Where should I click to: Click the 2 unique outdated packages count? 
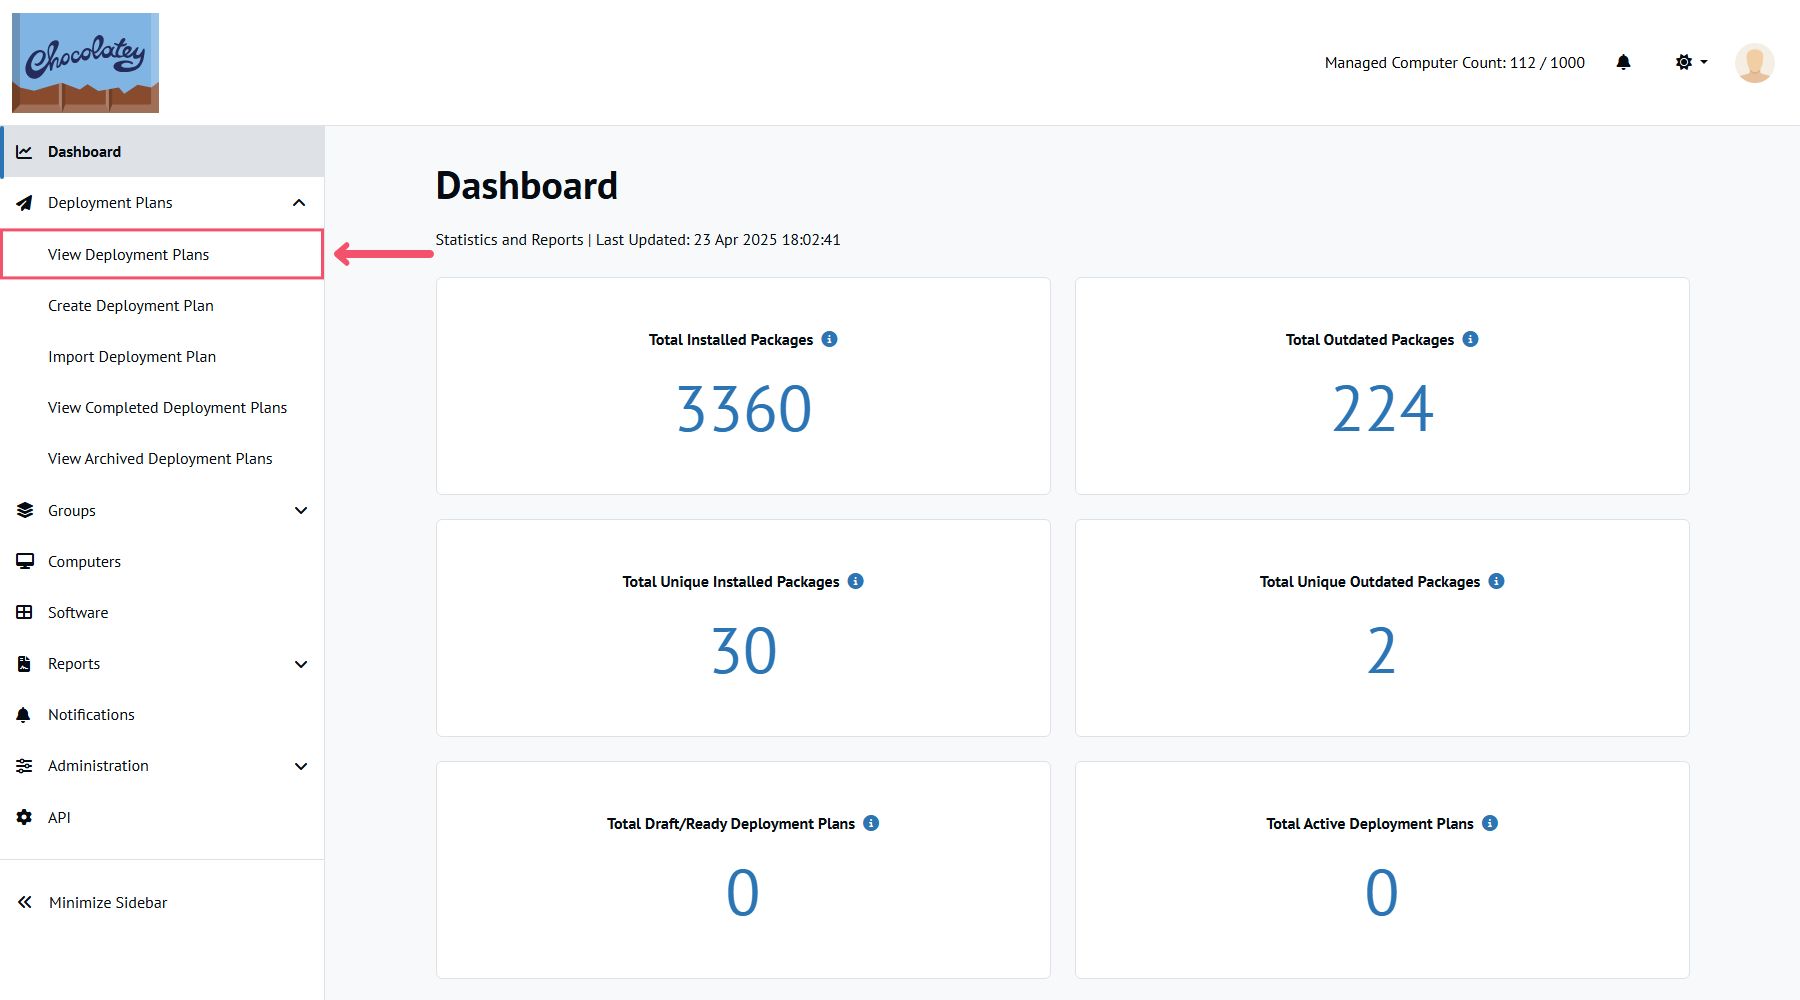click(1382, 651)
